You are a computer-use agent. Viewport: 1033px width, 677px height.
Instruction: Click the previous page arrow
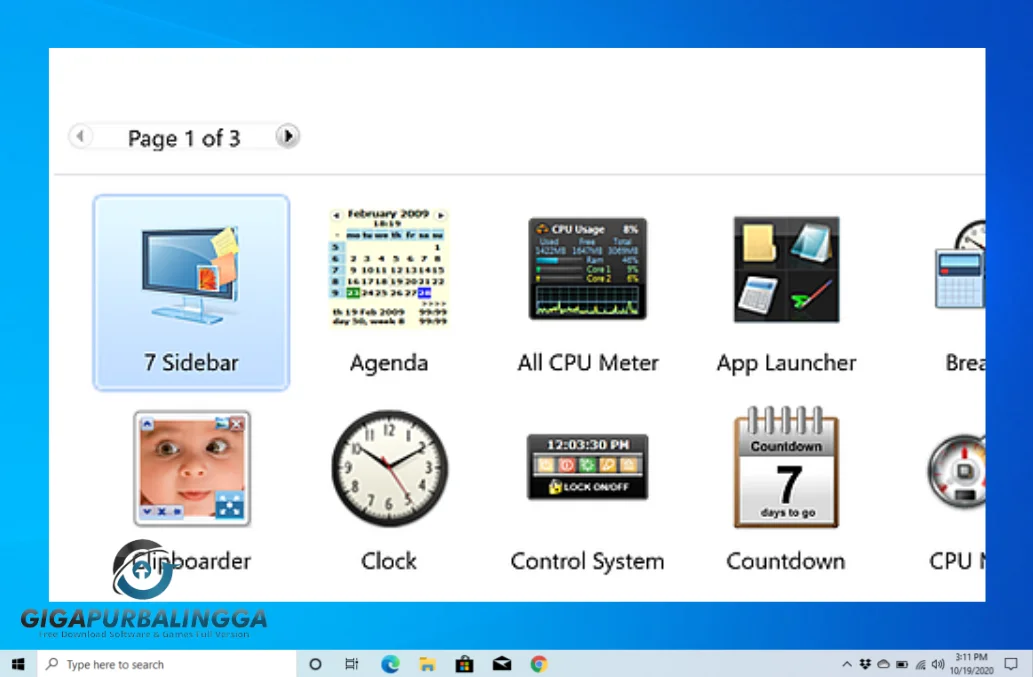[x=80, y=136]
